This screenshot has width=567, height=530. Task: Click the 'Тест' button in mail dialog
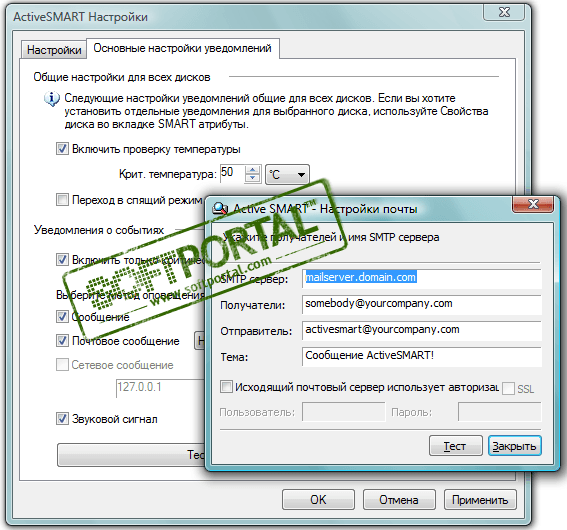(x=456, y=446)
